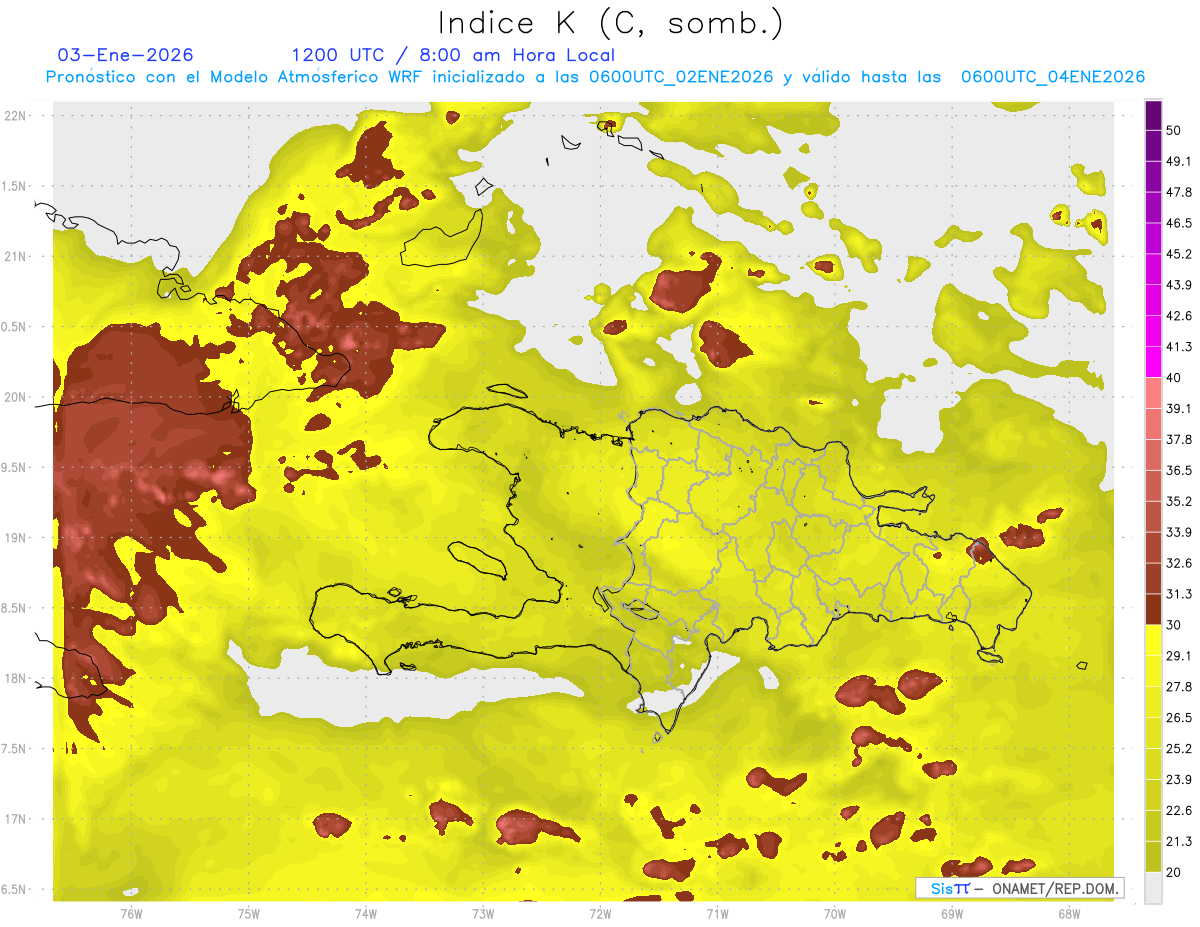This screenshot has width=1200, height=927.
Task: Click the legend value "26.5"
Action: click(x=1180, y=718)
